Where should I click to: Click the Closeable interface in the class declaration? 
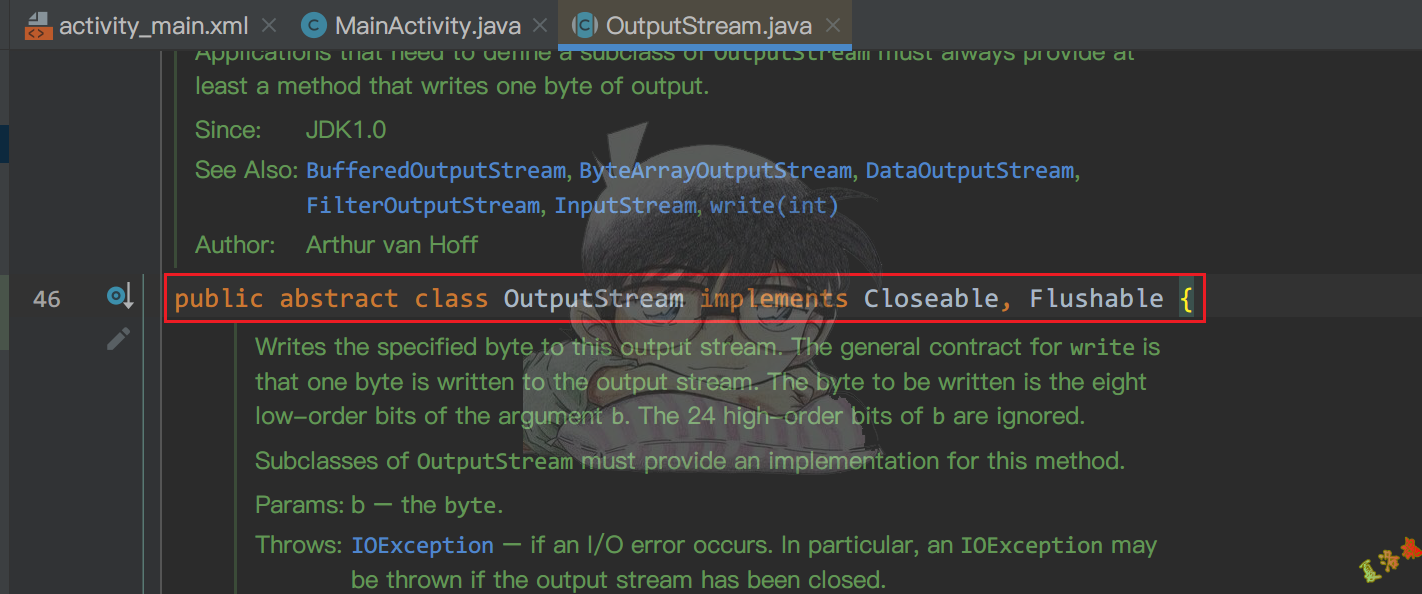pos(931,297)
